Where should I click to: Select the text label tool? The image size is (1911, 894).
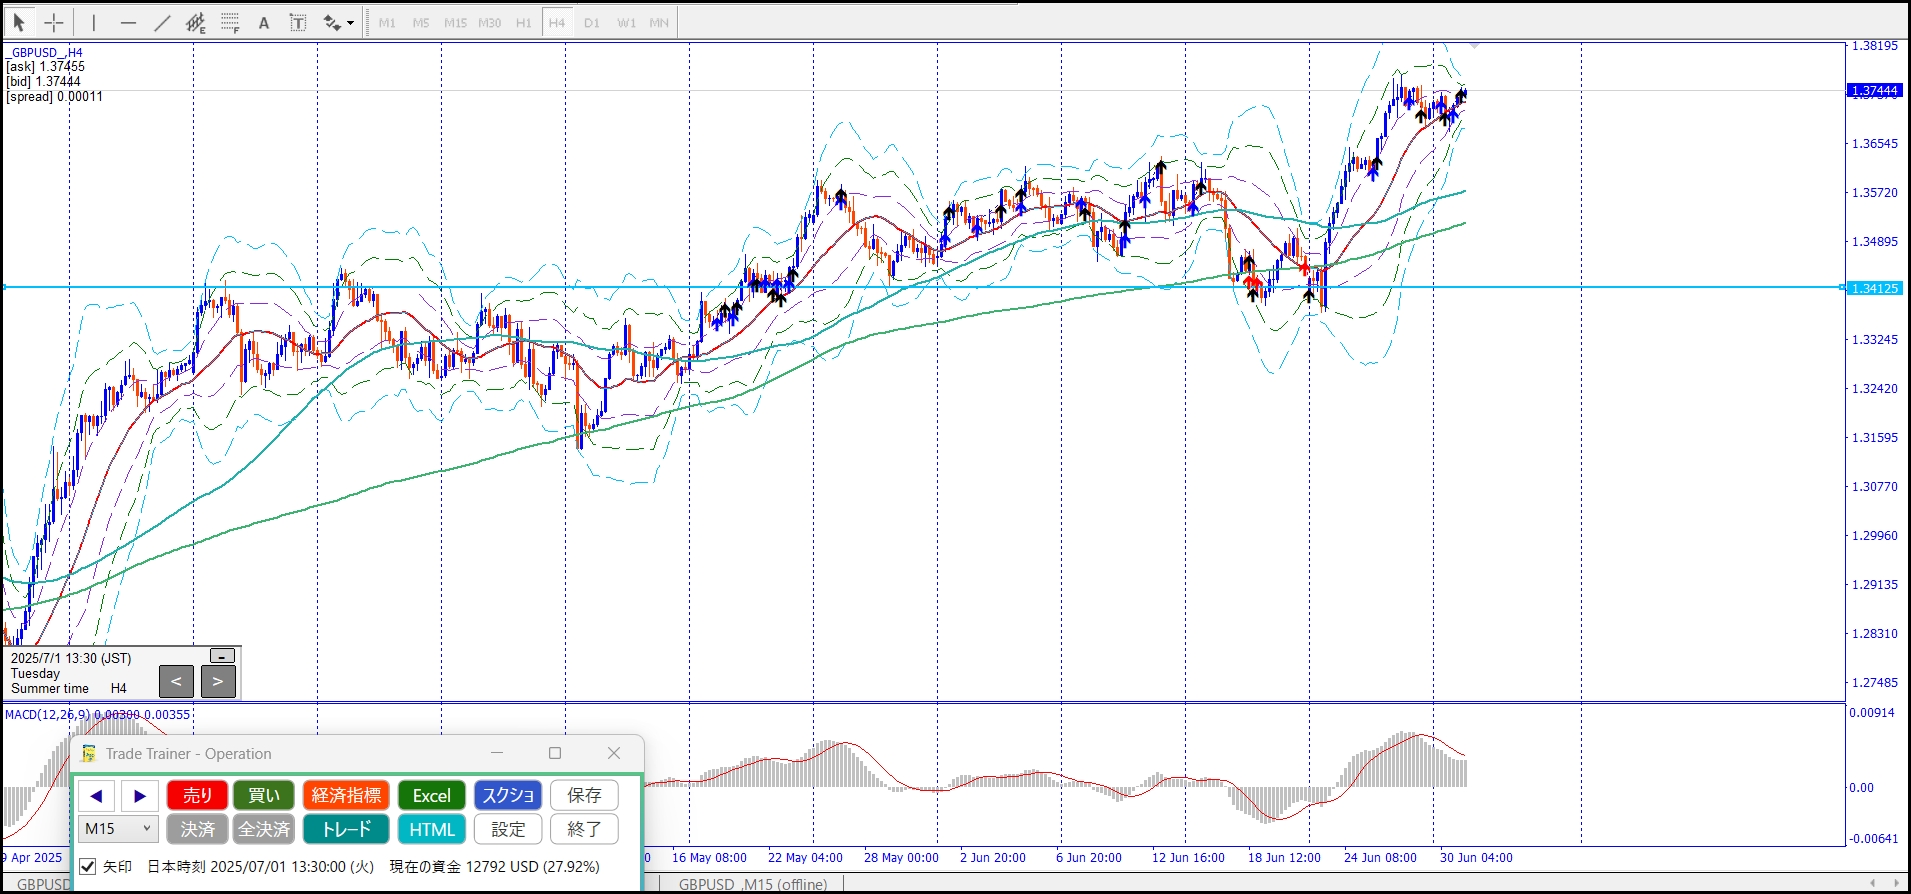coord(298,22)
